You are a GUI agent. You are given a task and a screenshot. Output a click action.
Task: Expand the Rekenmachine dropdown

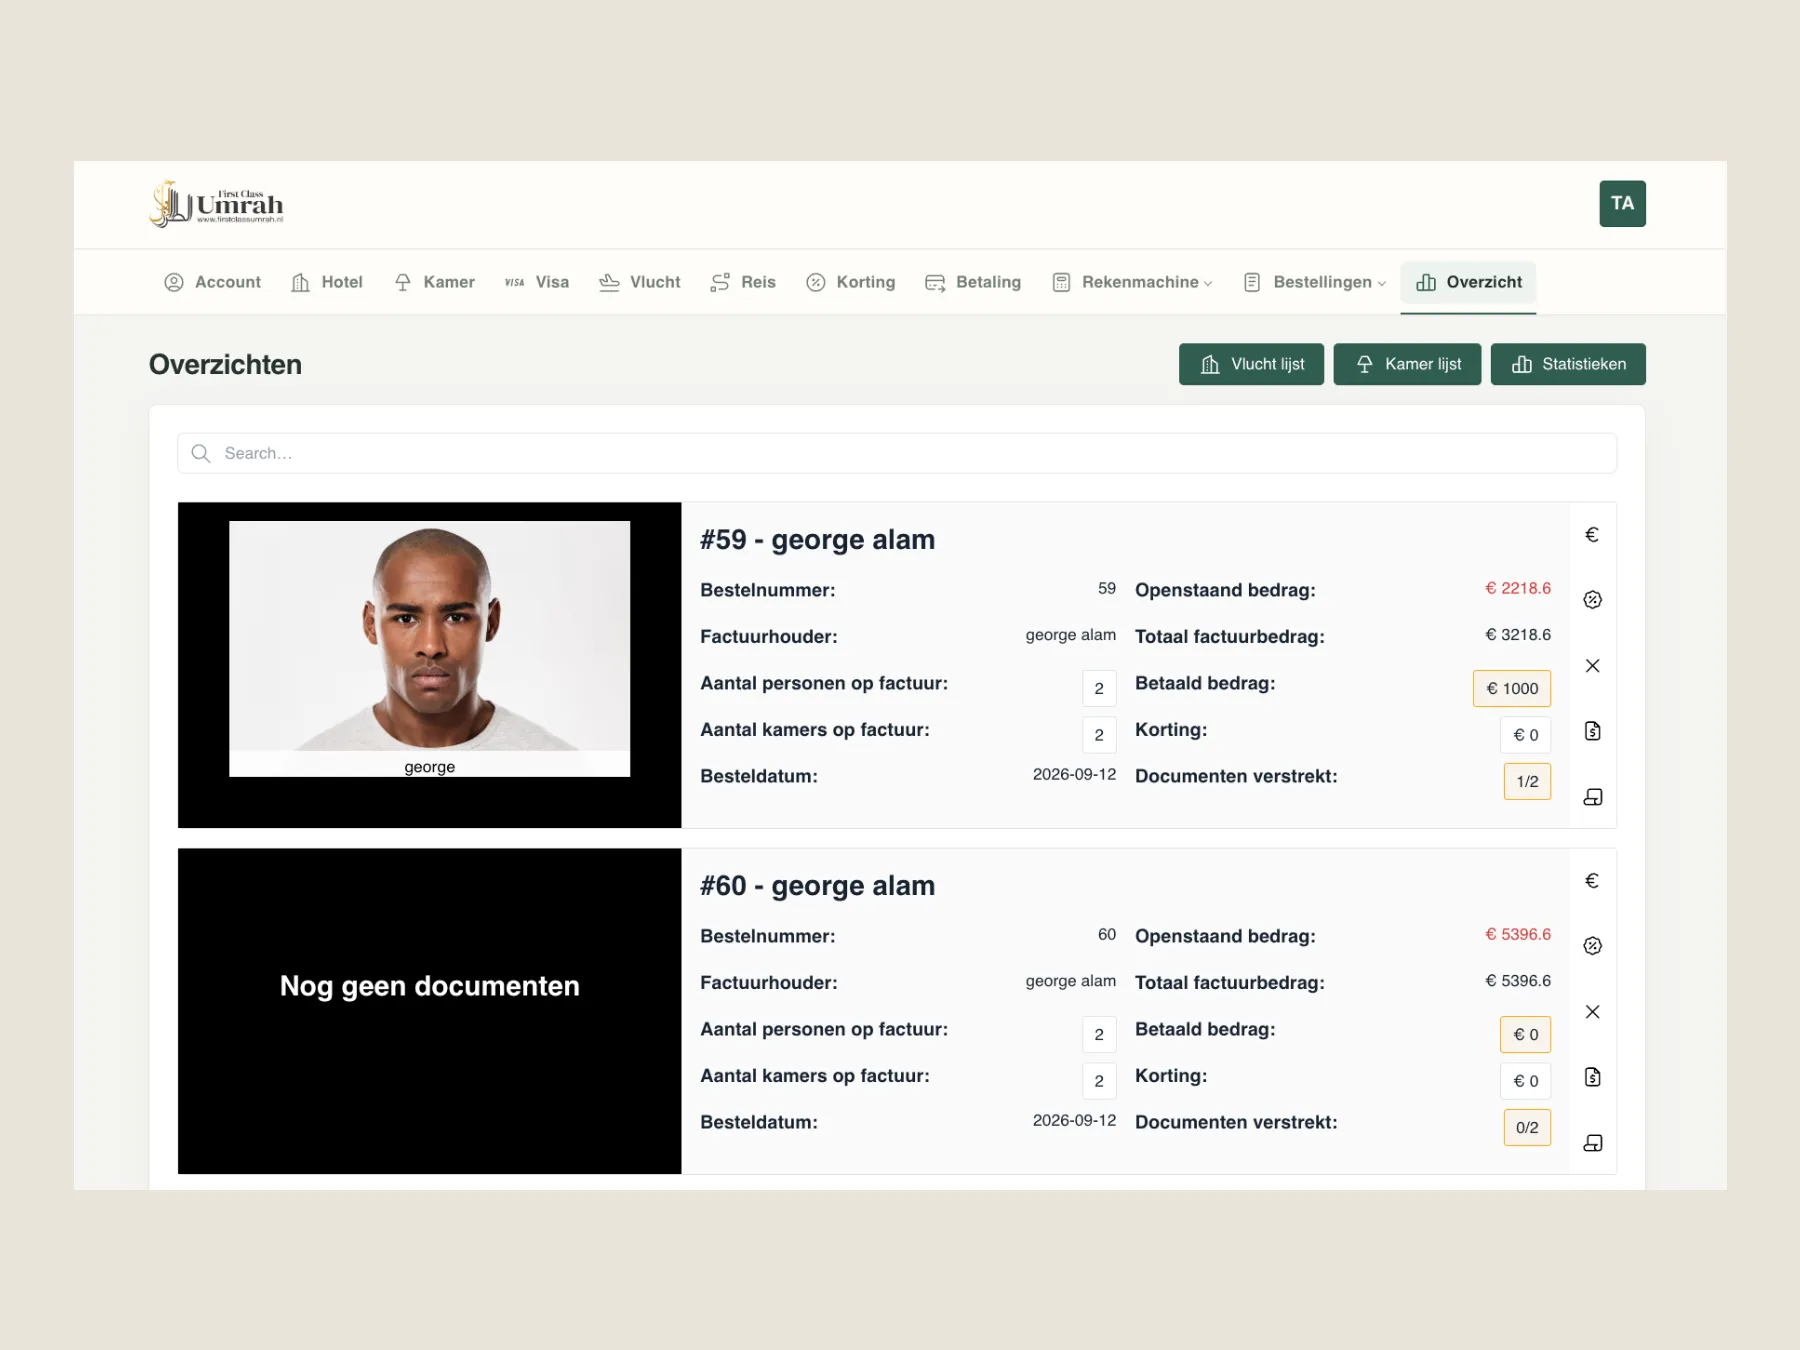1132,282
